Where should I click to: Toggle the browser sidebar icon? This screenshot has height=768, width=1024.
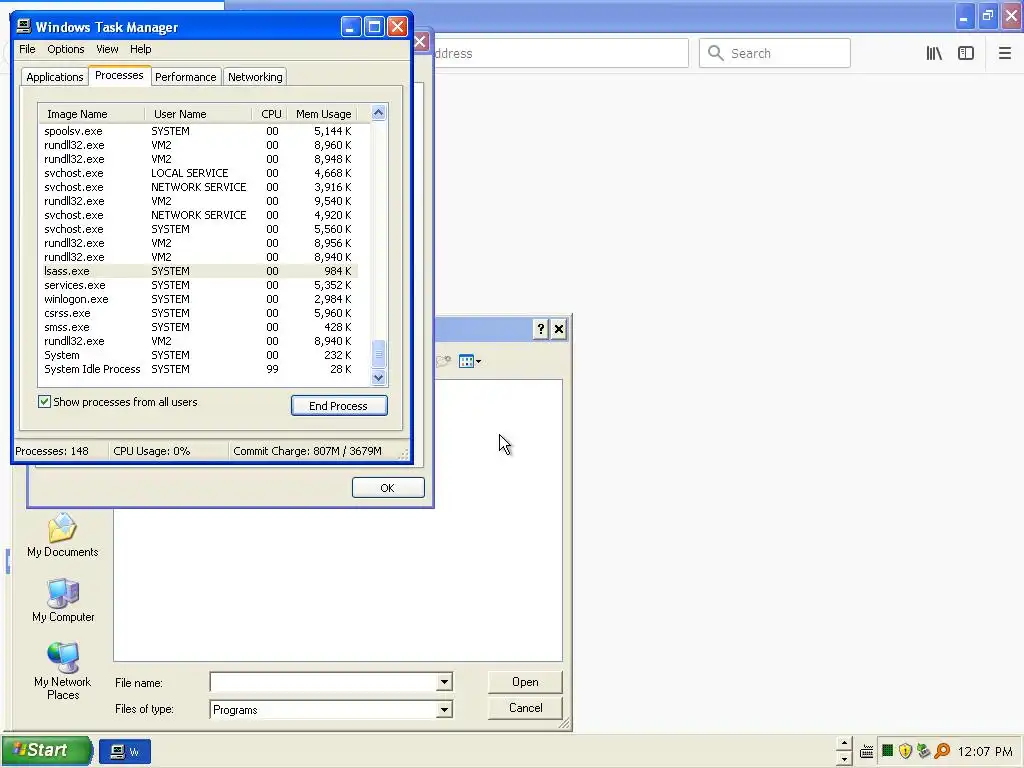point(966,54)
